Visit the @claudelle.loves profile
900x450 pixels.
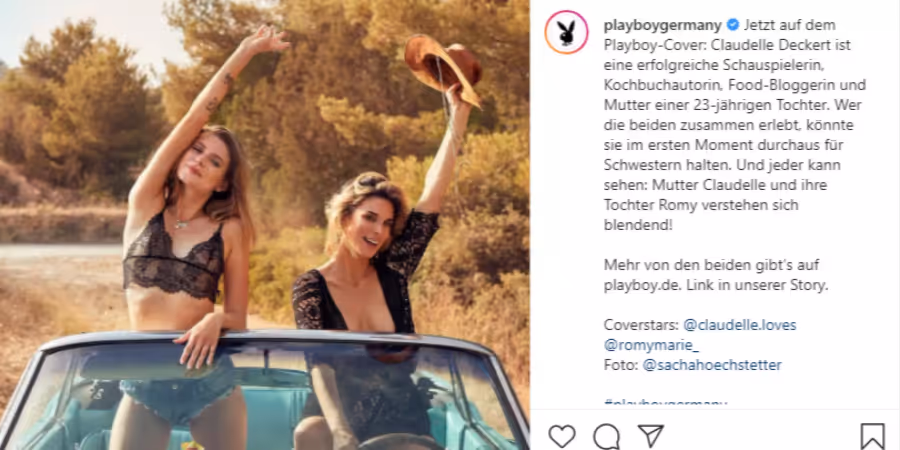click(740, 325)
